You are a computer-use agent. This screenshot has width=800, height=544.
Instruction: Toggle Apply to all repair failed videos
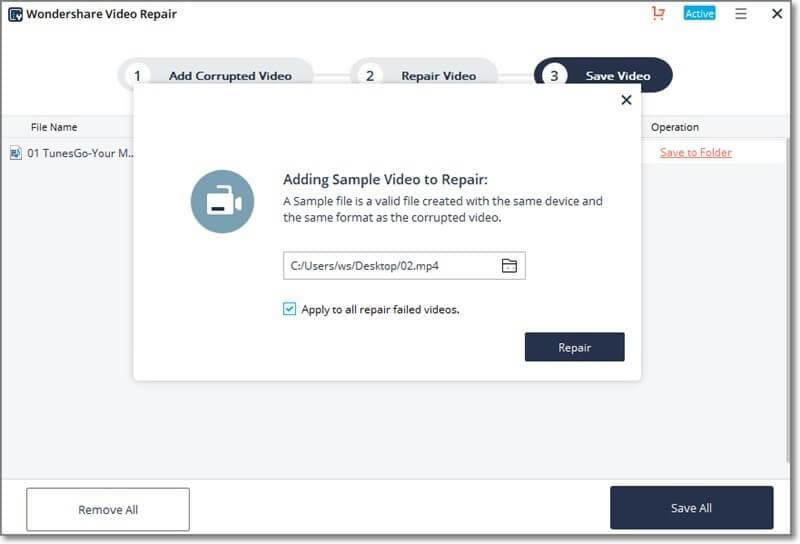(x=290, y=310)
